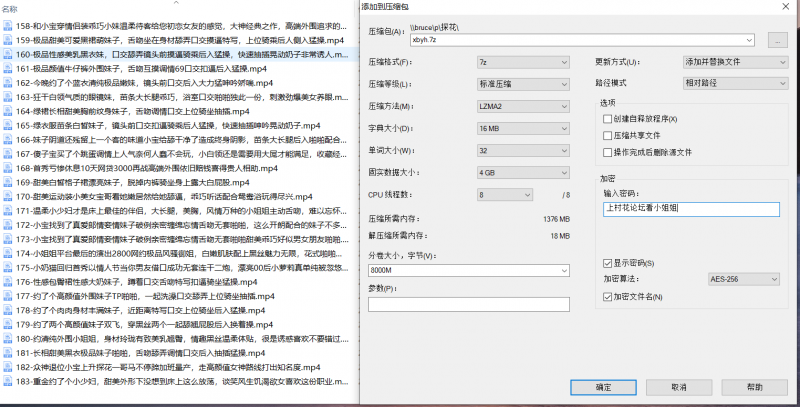Tick 操作完成后删除源文件 checkbox
Screen dimensions: 800x407
pyautogui.click(x=607, y=151)
